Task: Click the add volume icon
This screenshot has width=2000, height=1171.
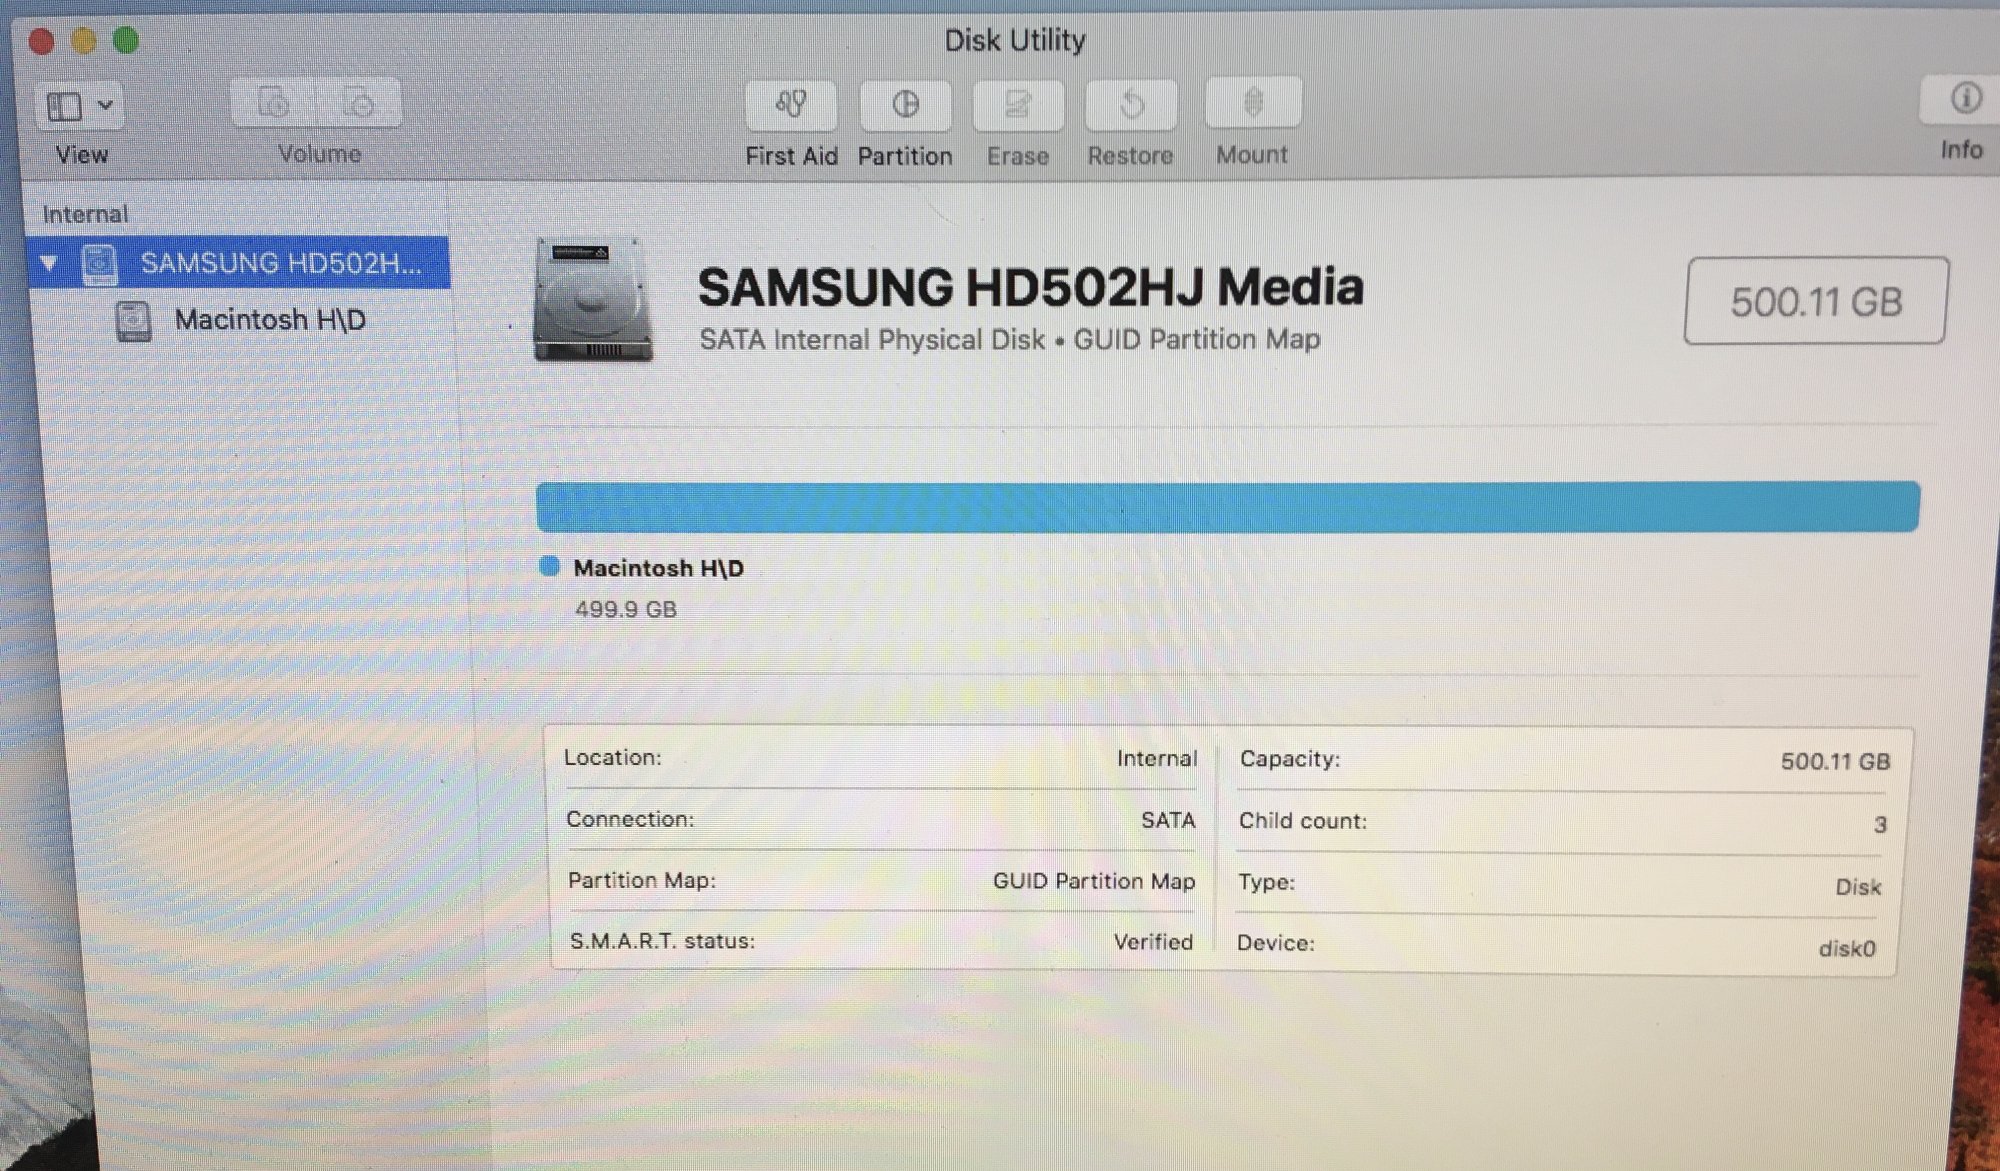Action: (x=273, y=103)
